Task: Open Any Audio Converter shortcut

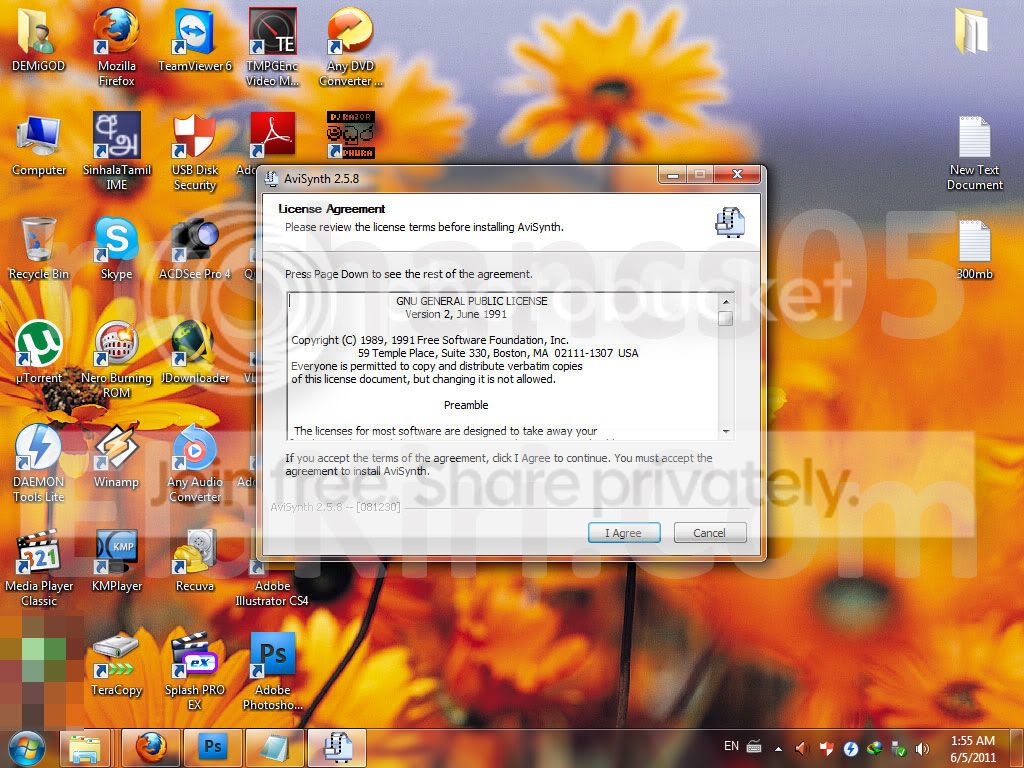Action: (195, 462)
